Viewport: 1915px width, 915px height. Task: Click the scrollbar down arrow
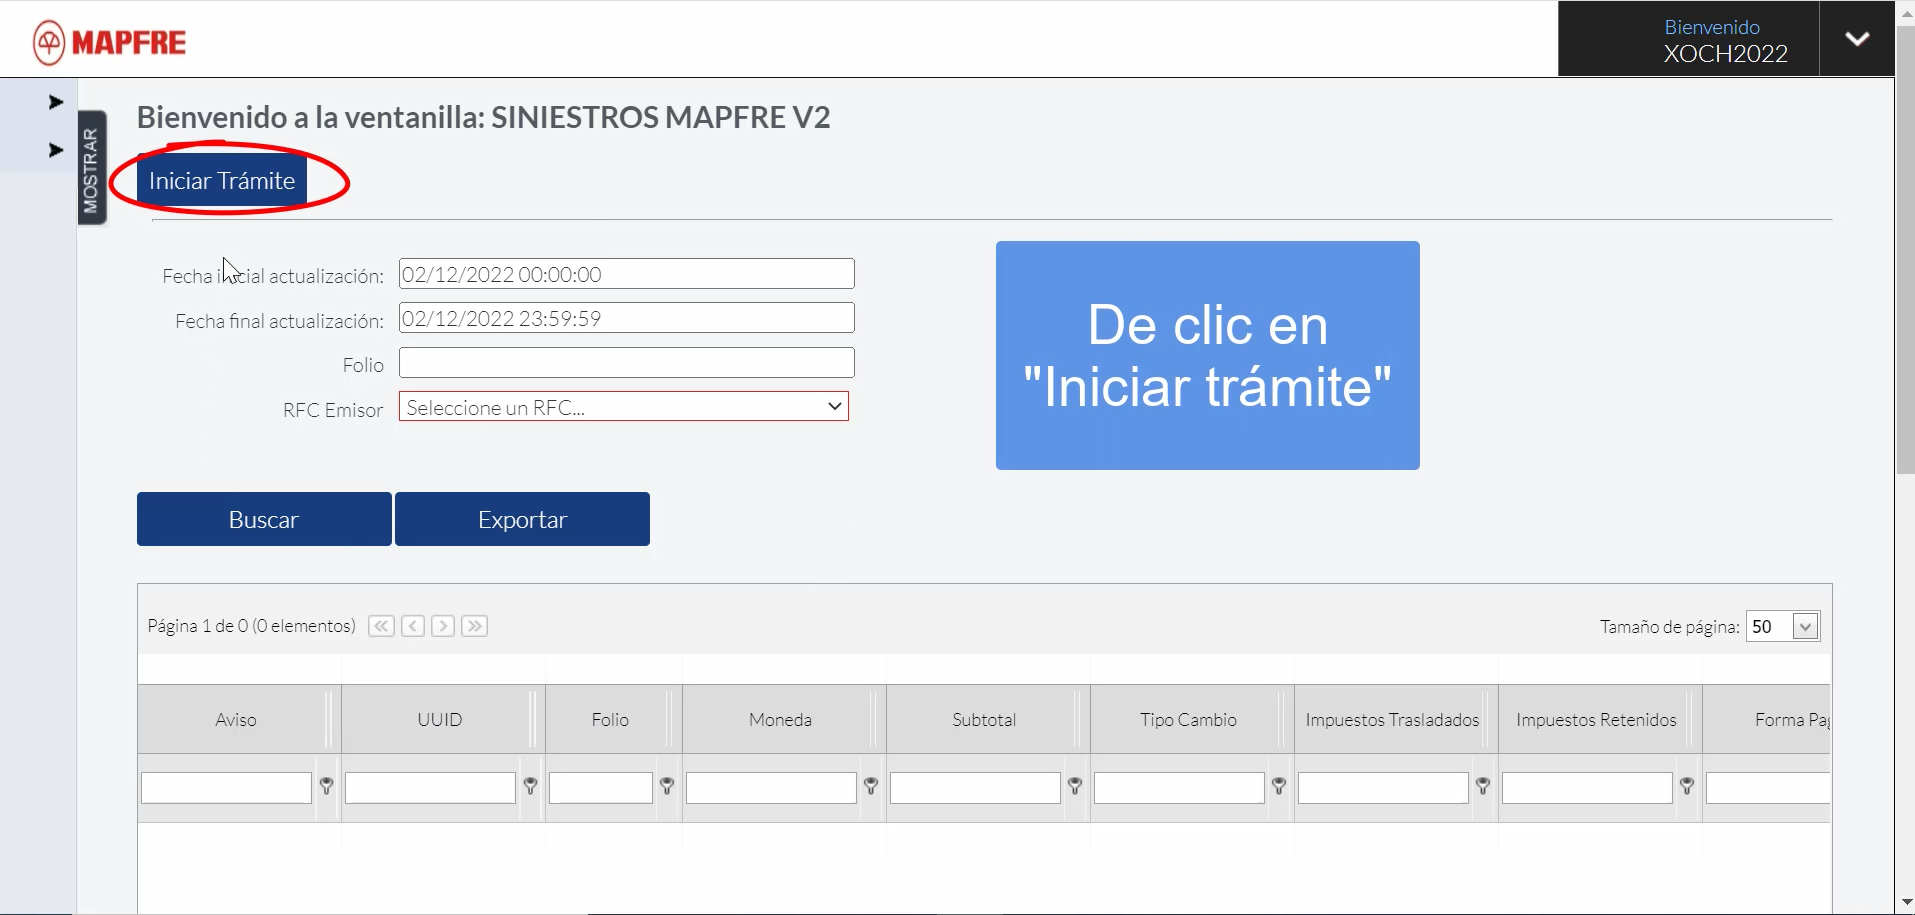1905,903
